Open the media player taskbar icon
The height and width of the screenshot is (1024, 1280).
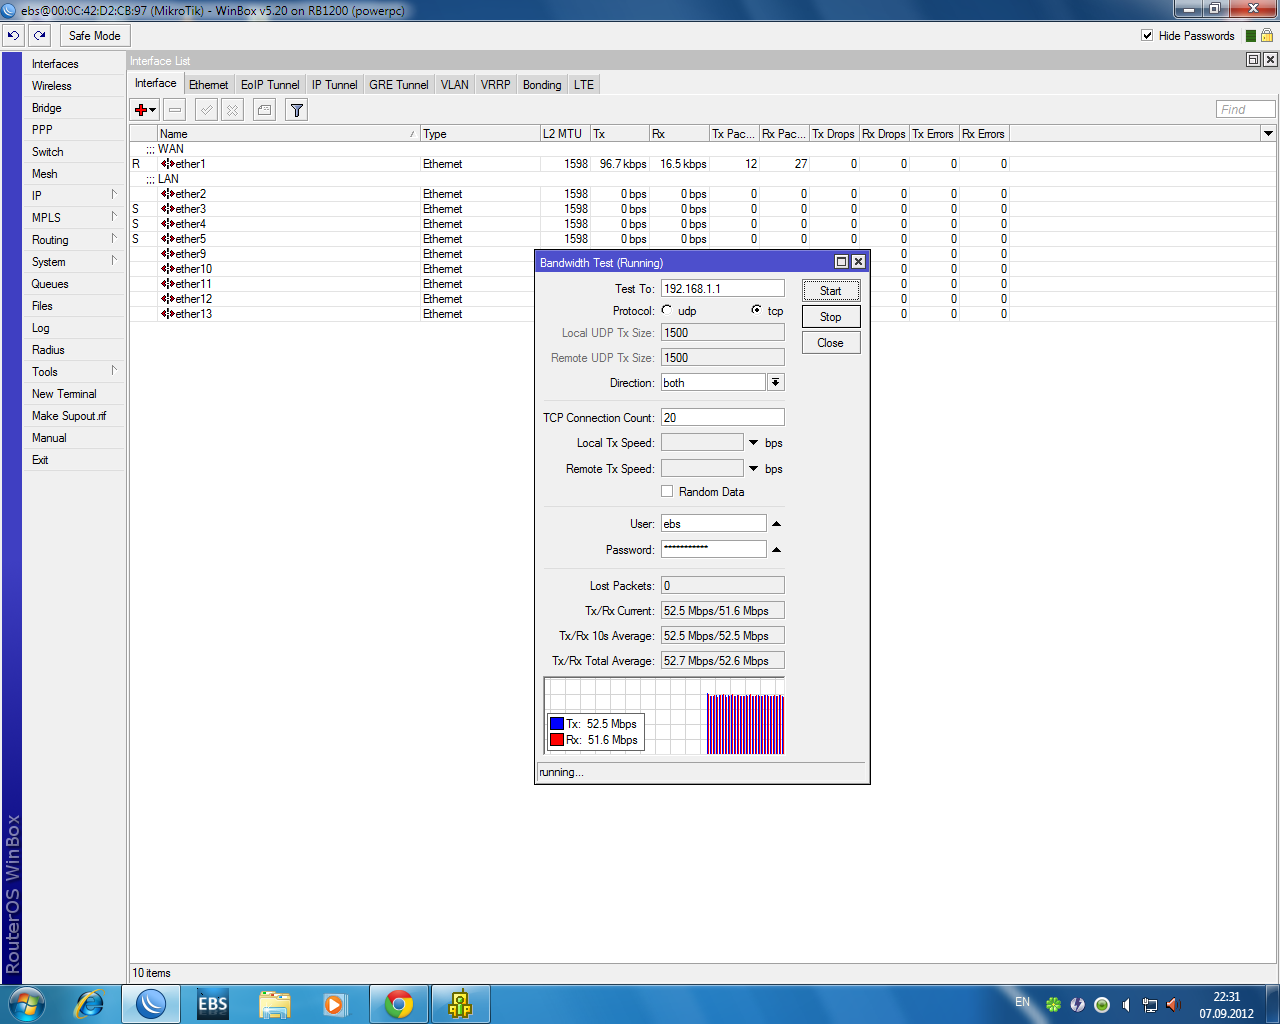tap(335, 1004)
